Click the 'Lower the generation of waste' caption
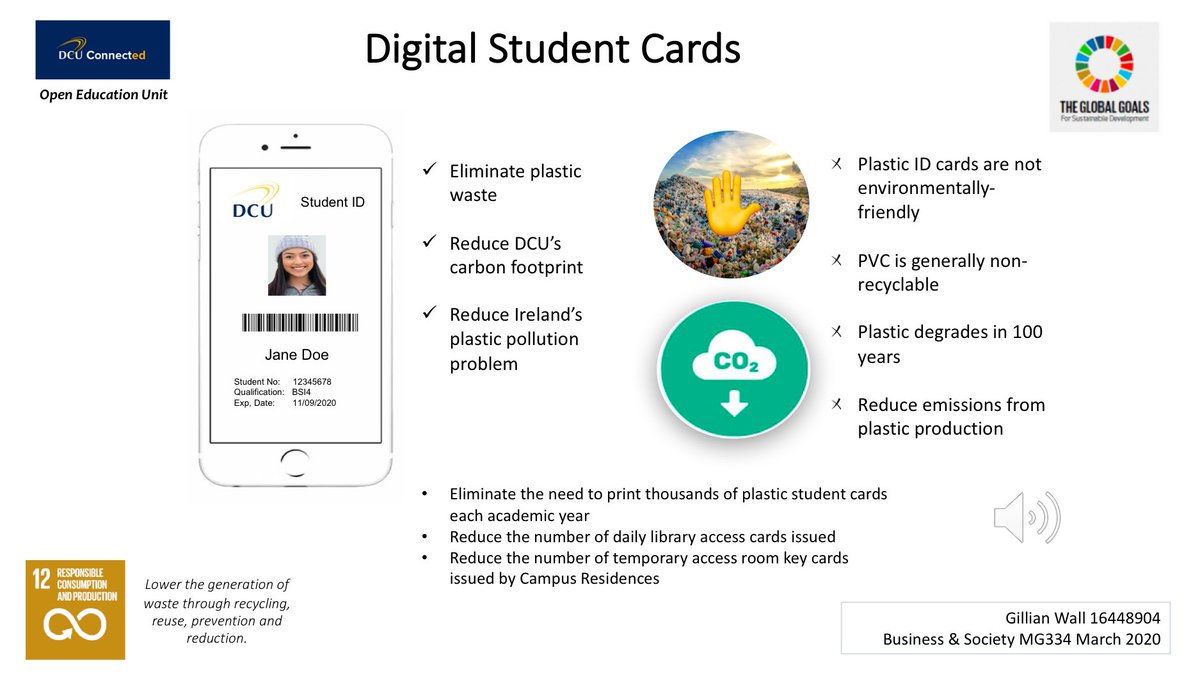Image resolution: width=1200 pixels, height=676 pixels. tap(217, 611)
